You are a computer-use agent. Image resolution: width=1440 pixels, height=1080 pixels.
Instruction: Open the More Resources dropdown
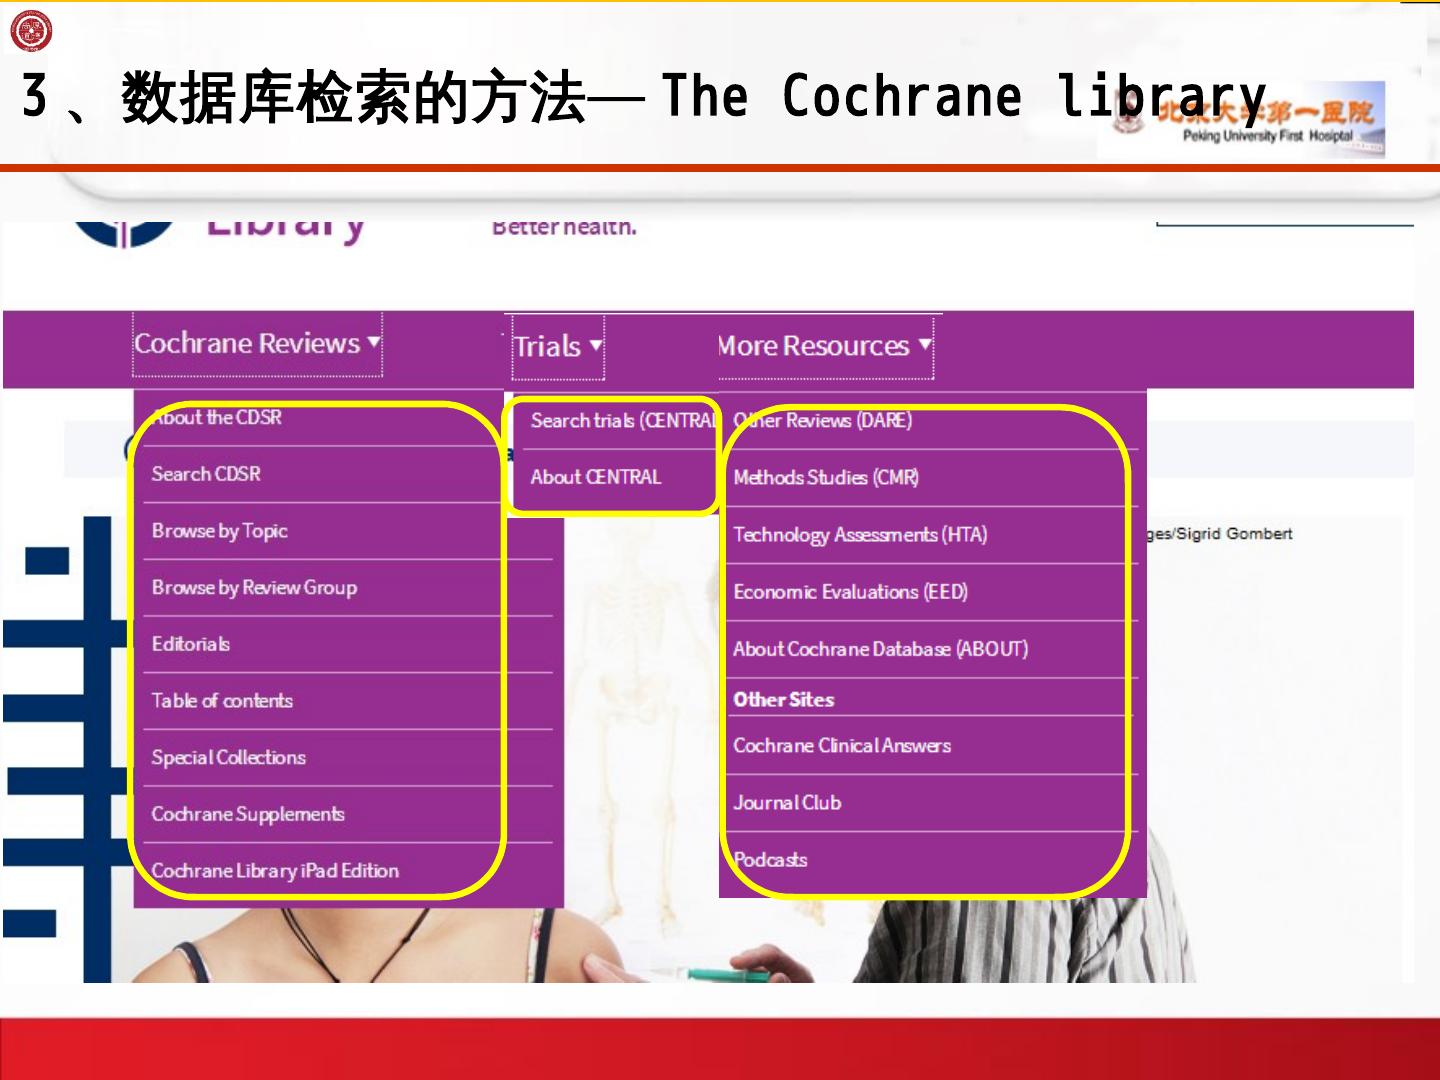825,346
